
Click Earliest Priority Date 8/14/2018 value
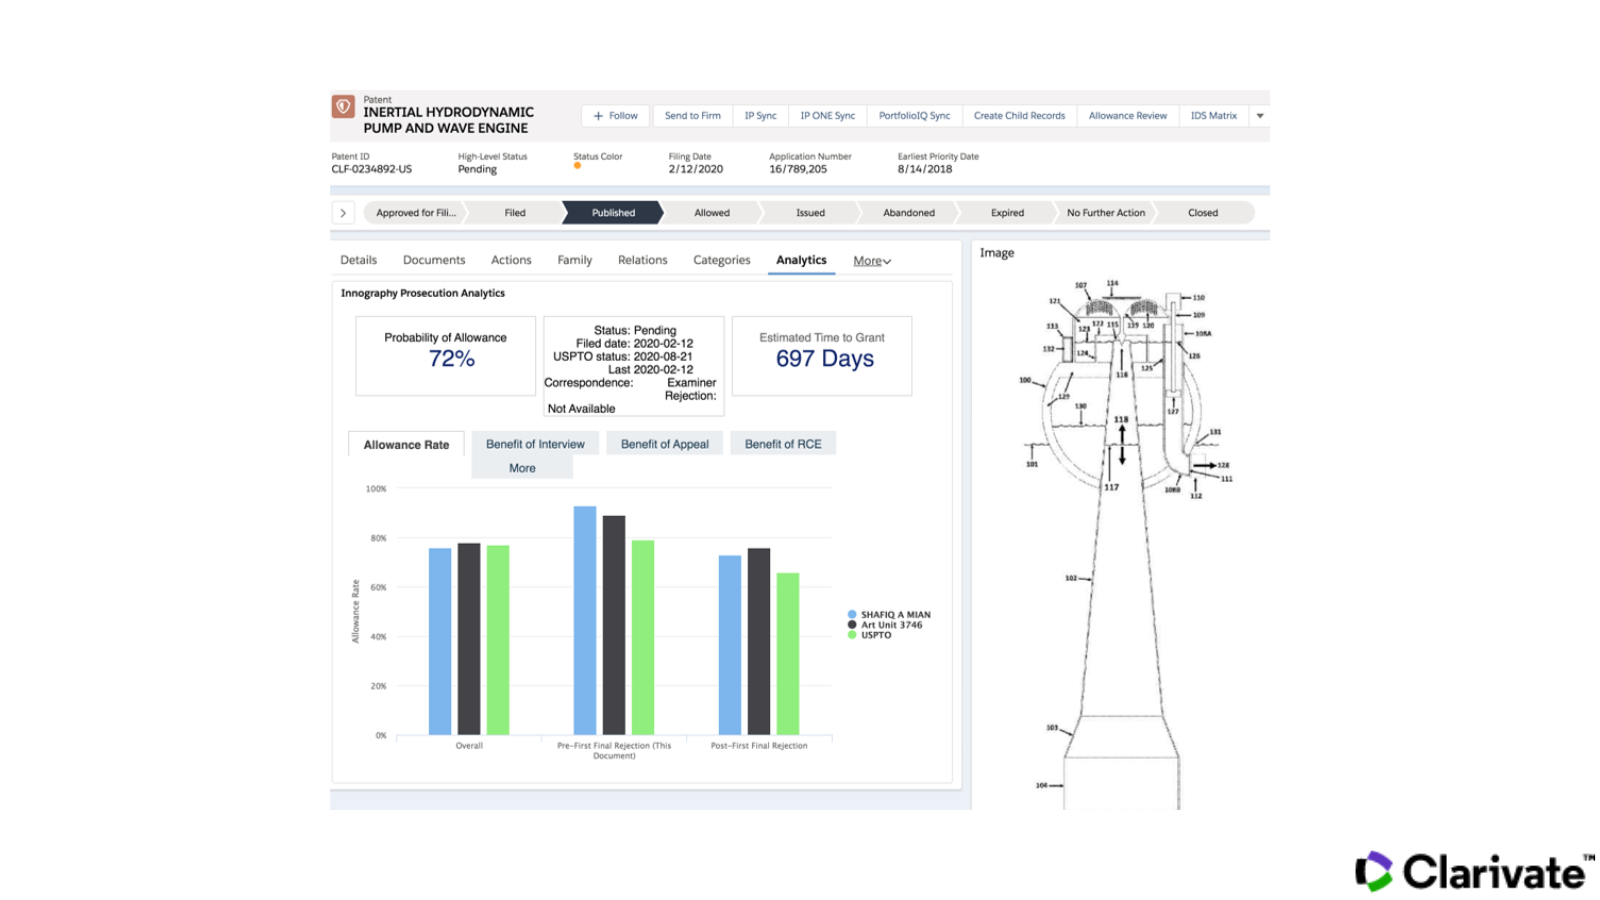[x=924, y=169]
